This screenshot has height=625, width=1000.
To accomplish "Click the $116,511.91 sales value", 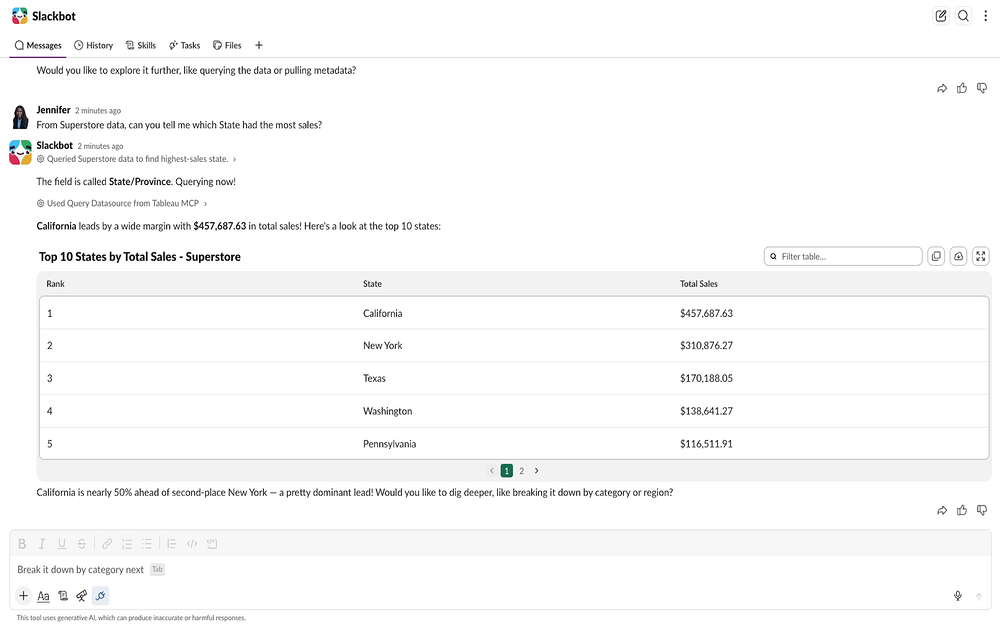I will click(x=706, y=444).
